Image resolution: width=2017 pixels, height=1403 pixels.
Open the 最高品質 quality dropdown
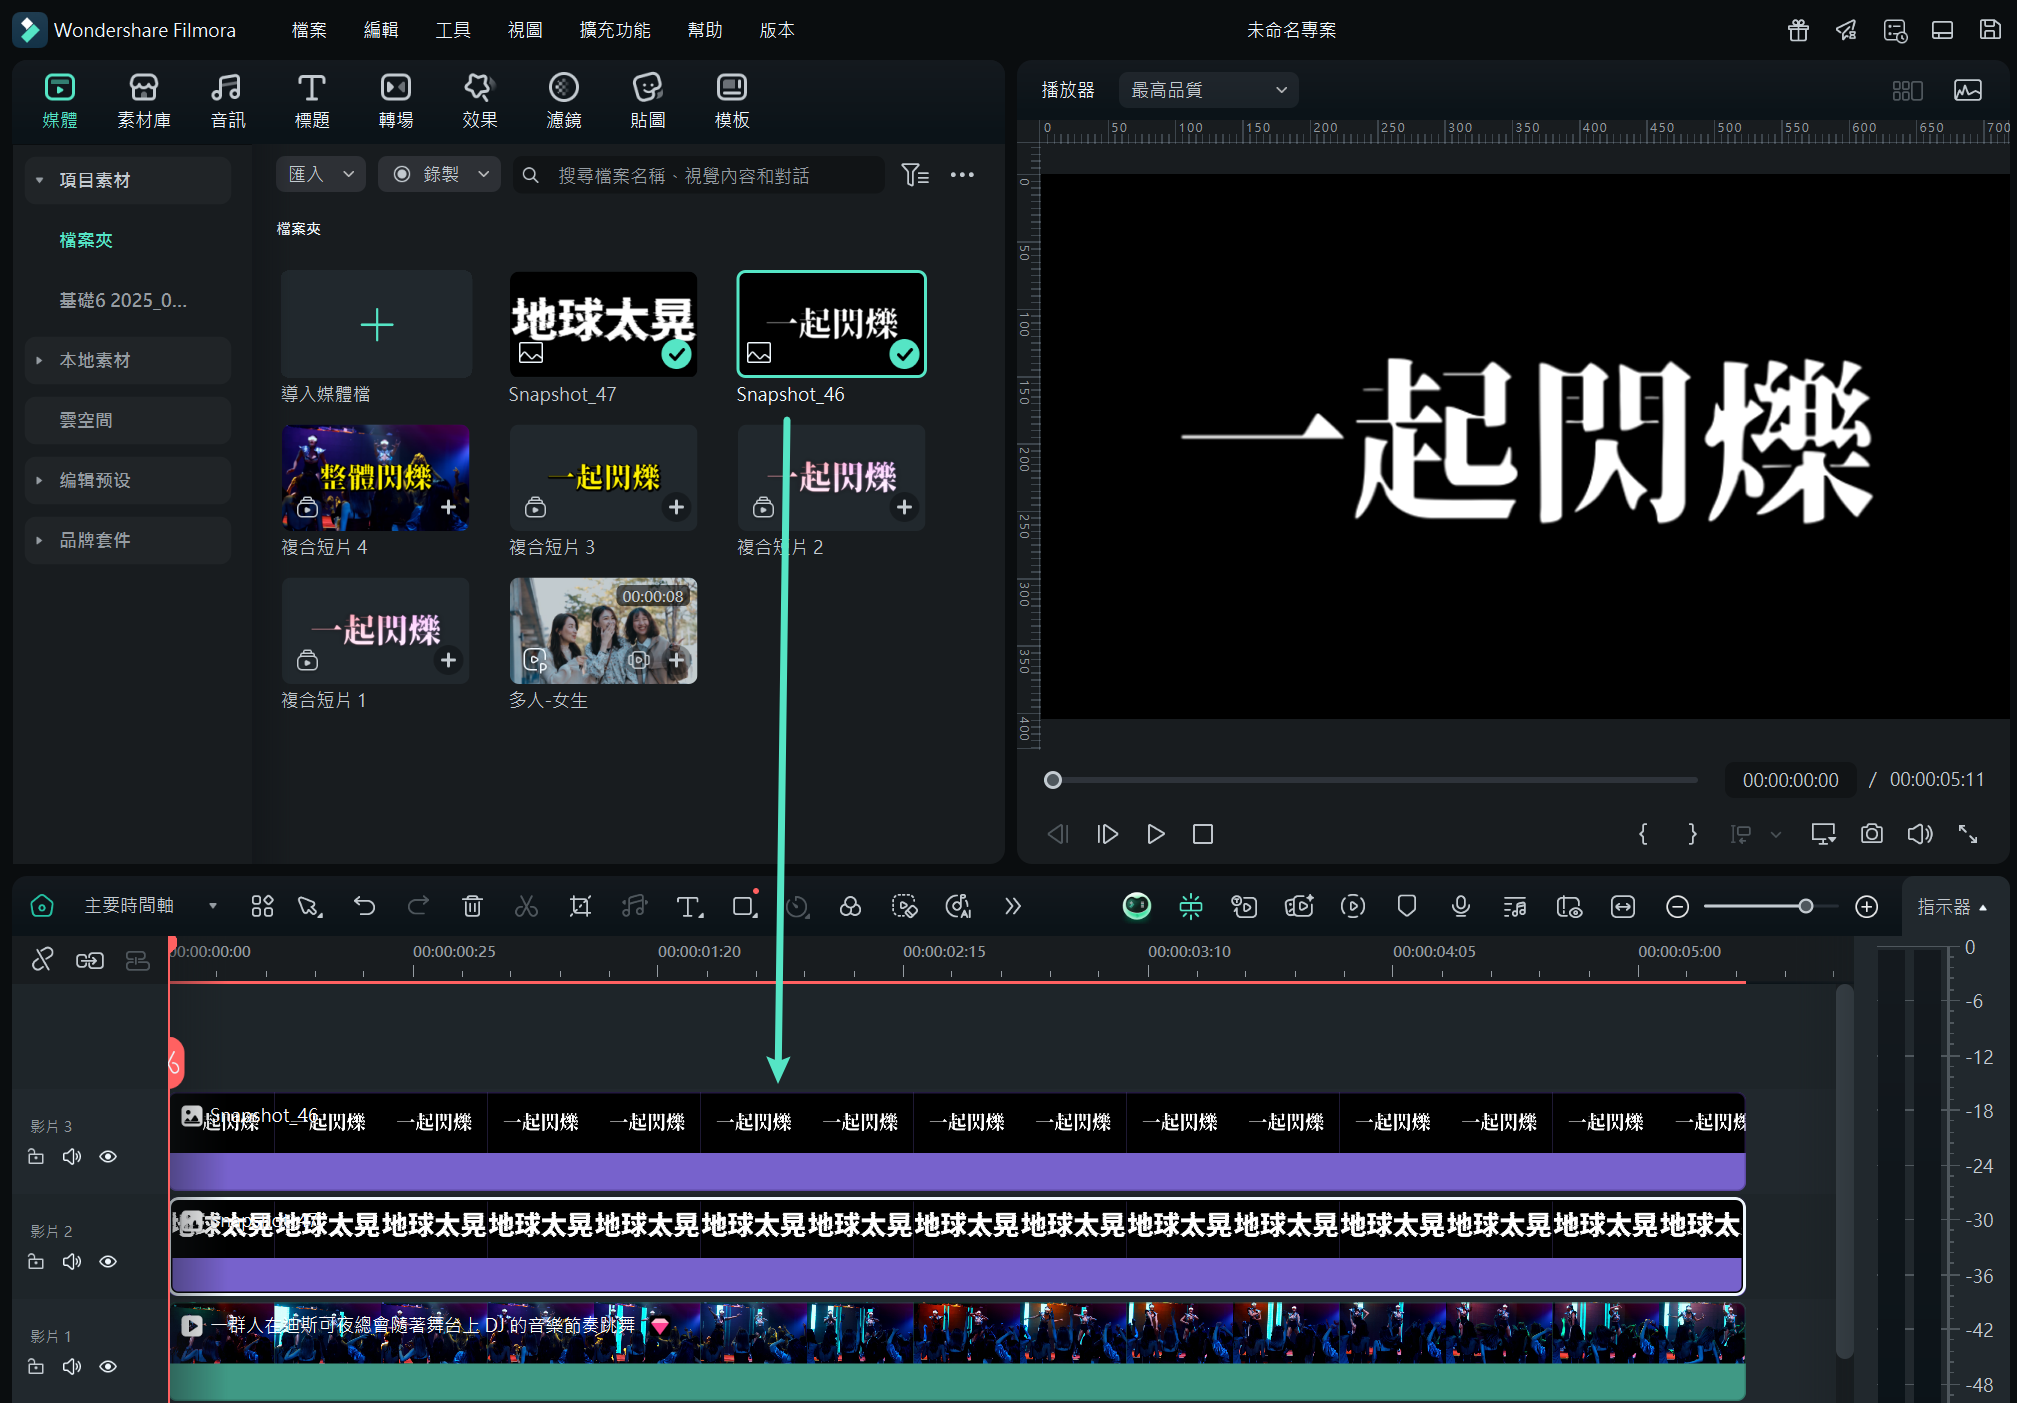click(1208, 90)
